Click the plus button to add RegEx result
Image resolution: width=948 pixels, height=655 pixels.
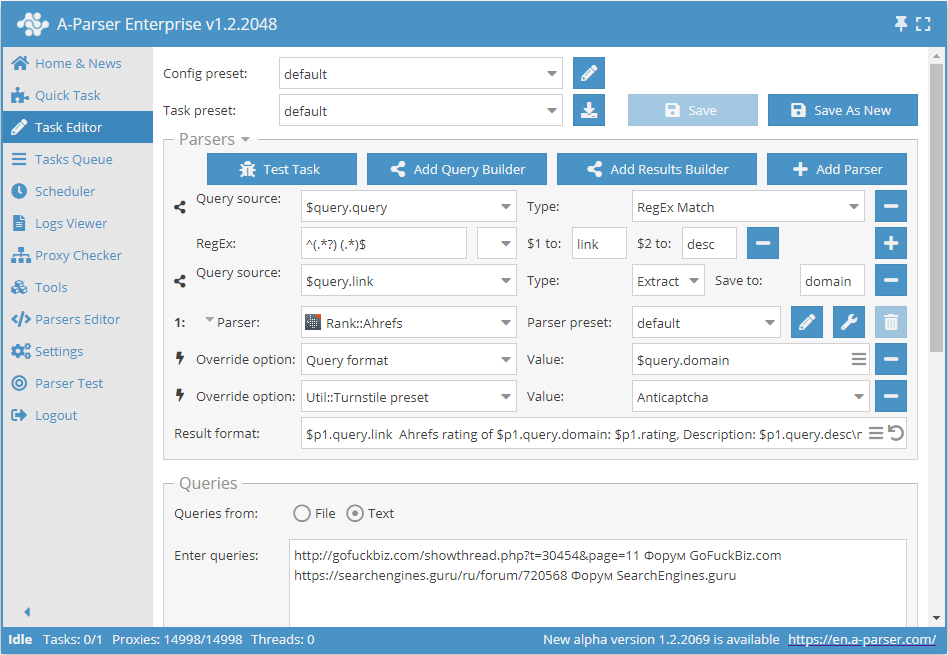coord(891,243)
